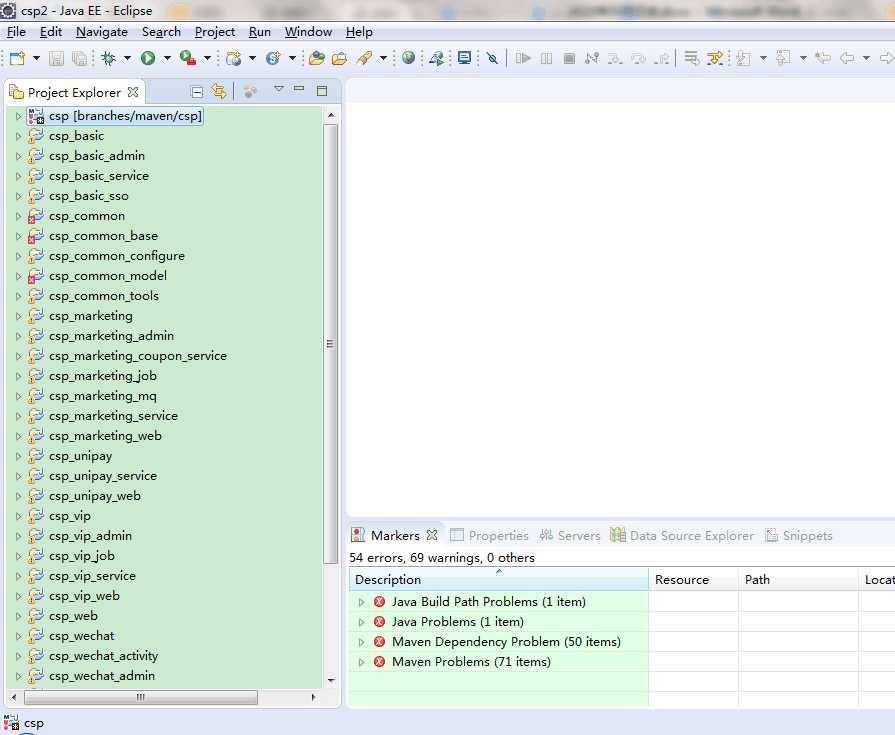
Task: Click the New Servlet globe icon
Action: (273, 58)
